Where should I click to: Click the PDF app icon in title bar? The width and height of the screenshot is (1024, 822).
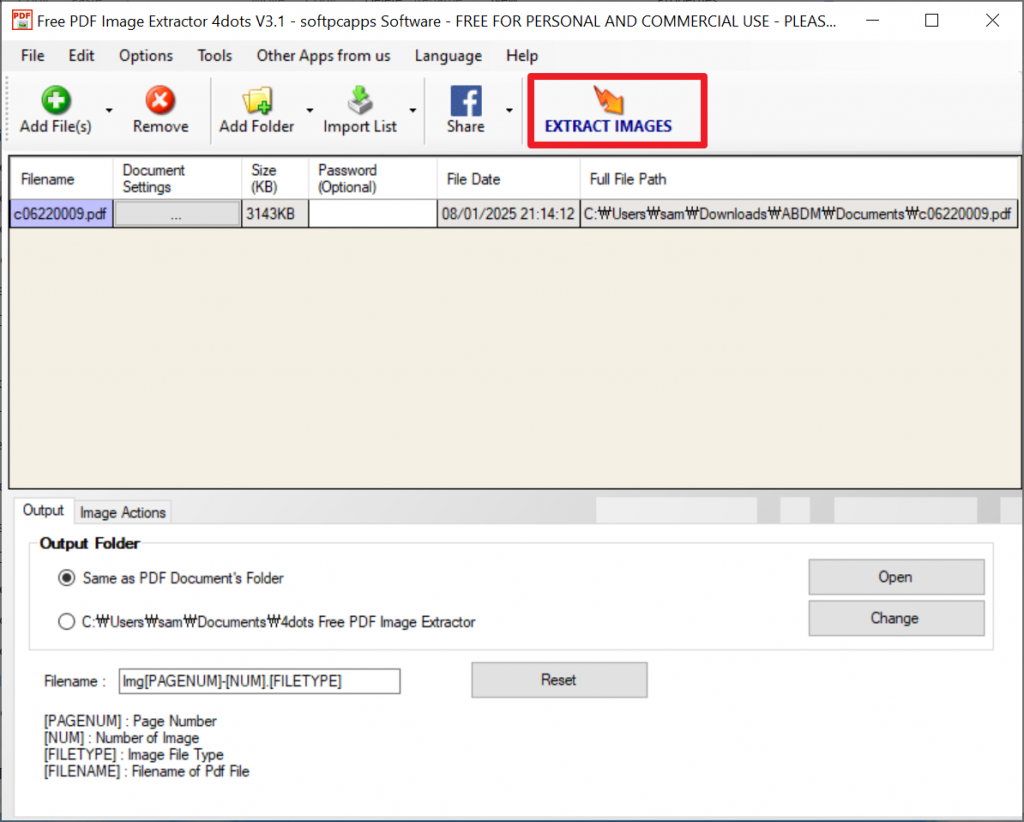(x=22, y=20)
